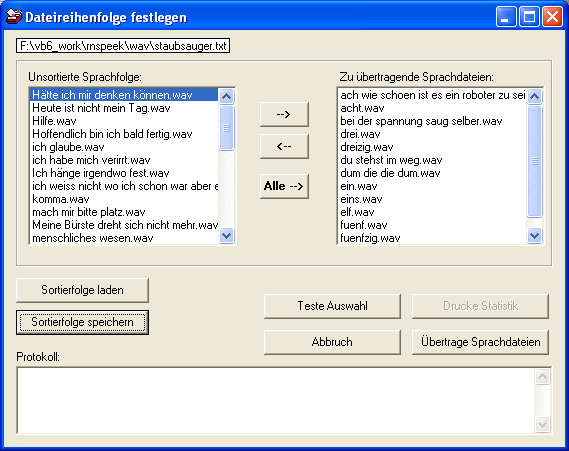The height and width of the screenshot is (451, 569).
Task: Select 'ich habe mich verirrt.wav'
Action: point(124,160)
